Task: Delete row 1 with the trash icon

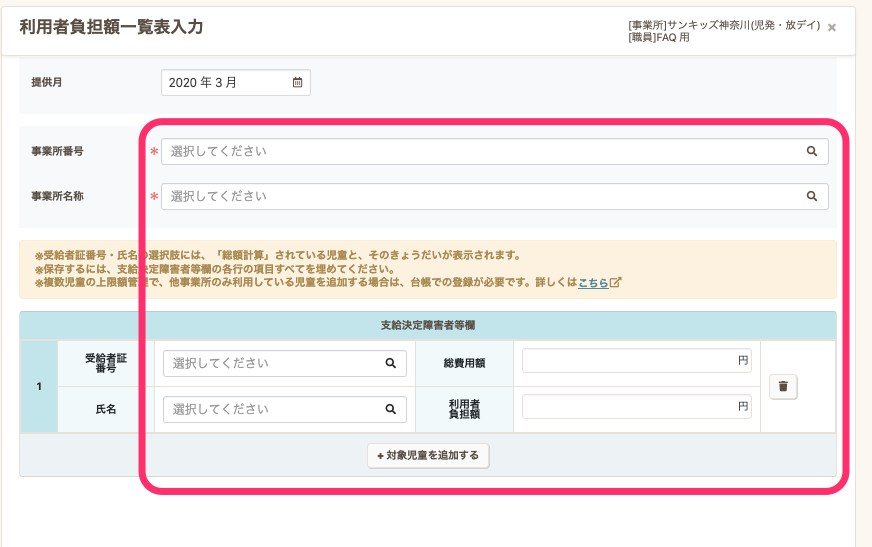Action: (x=783, y=386)
